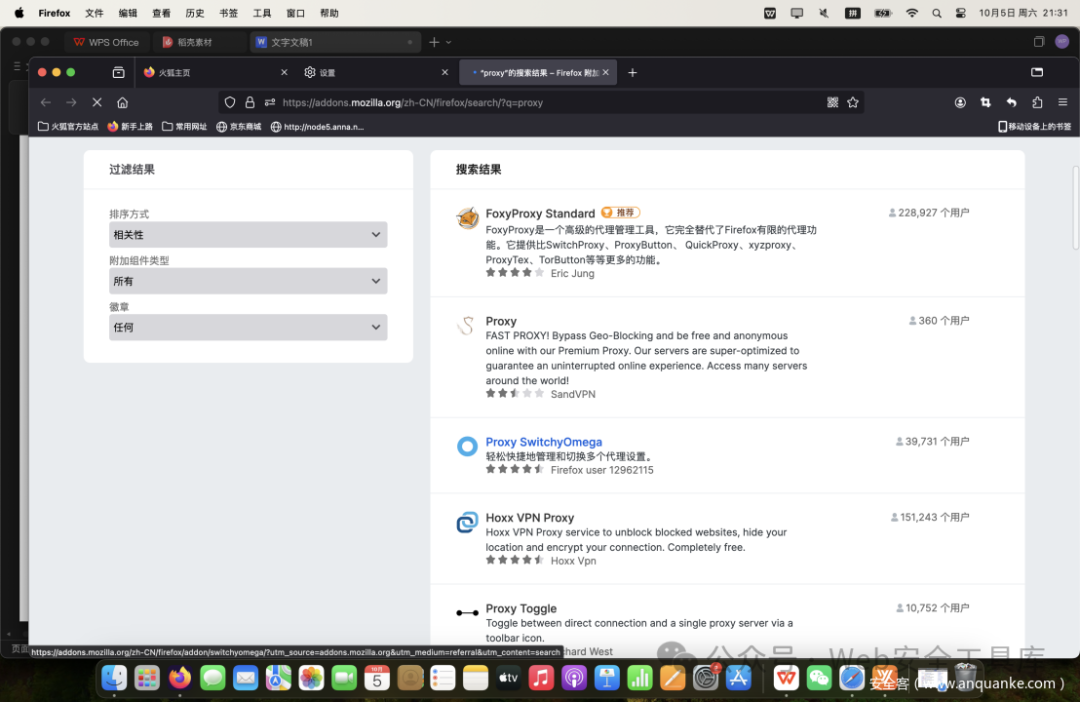The height and width of the screenshot is (702, 1080).
Task: Expand WPS tab list chevron beside plus
Action: [448, 42]
